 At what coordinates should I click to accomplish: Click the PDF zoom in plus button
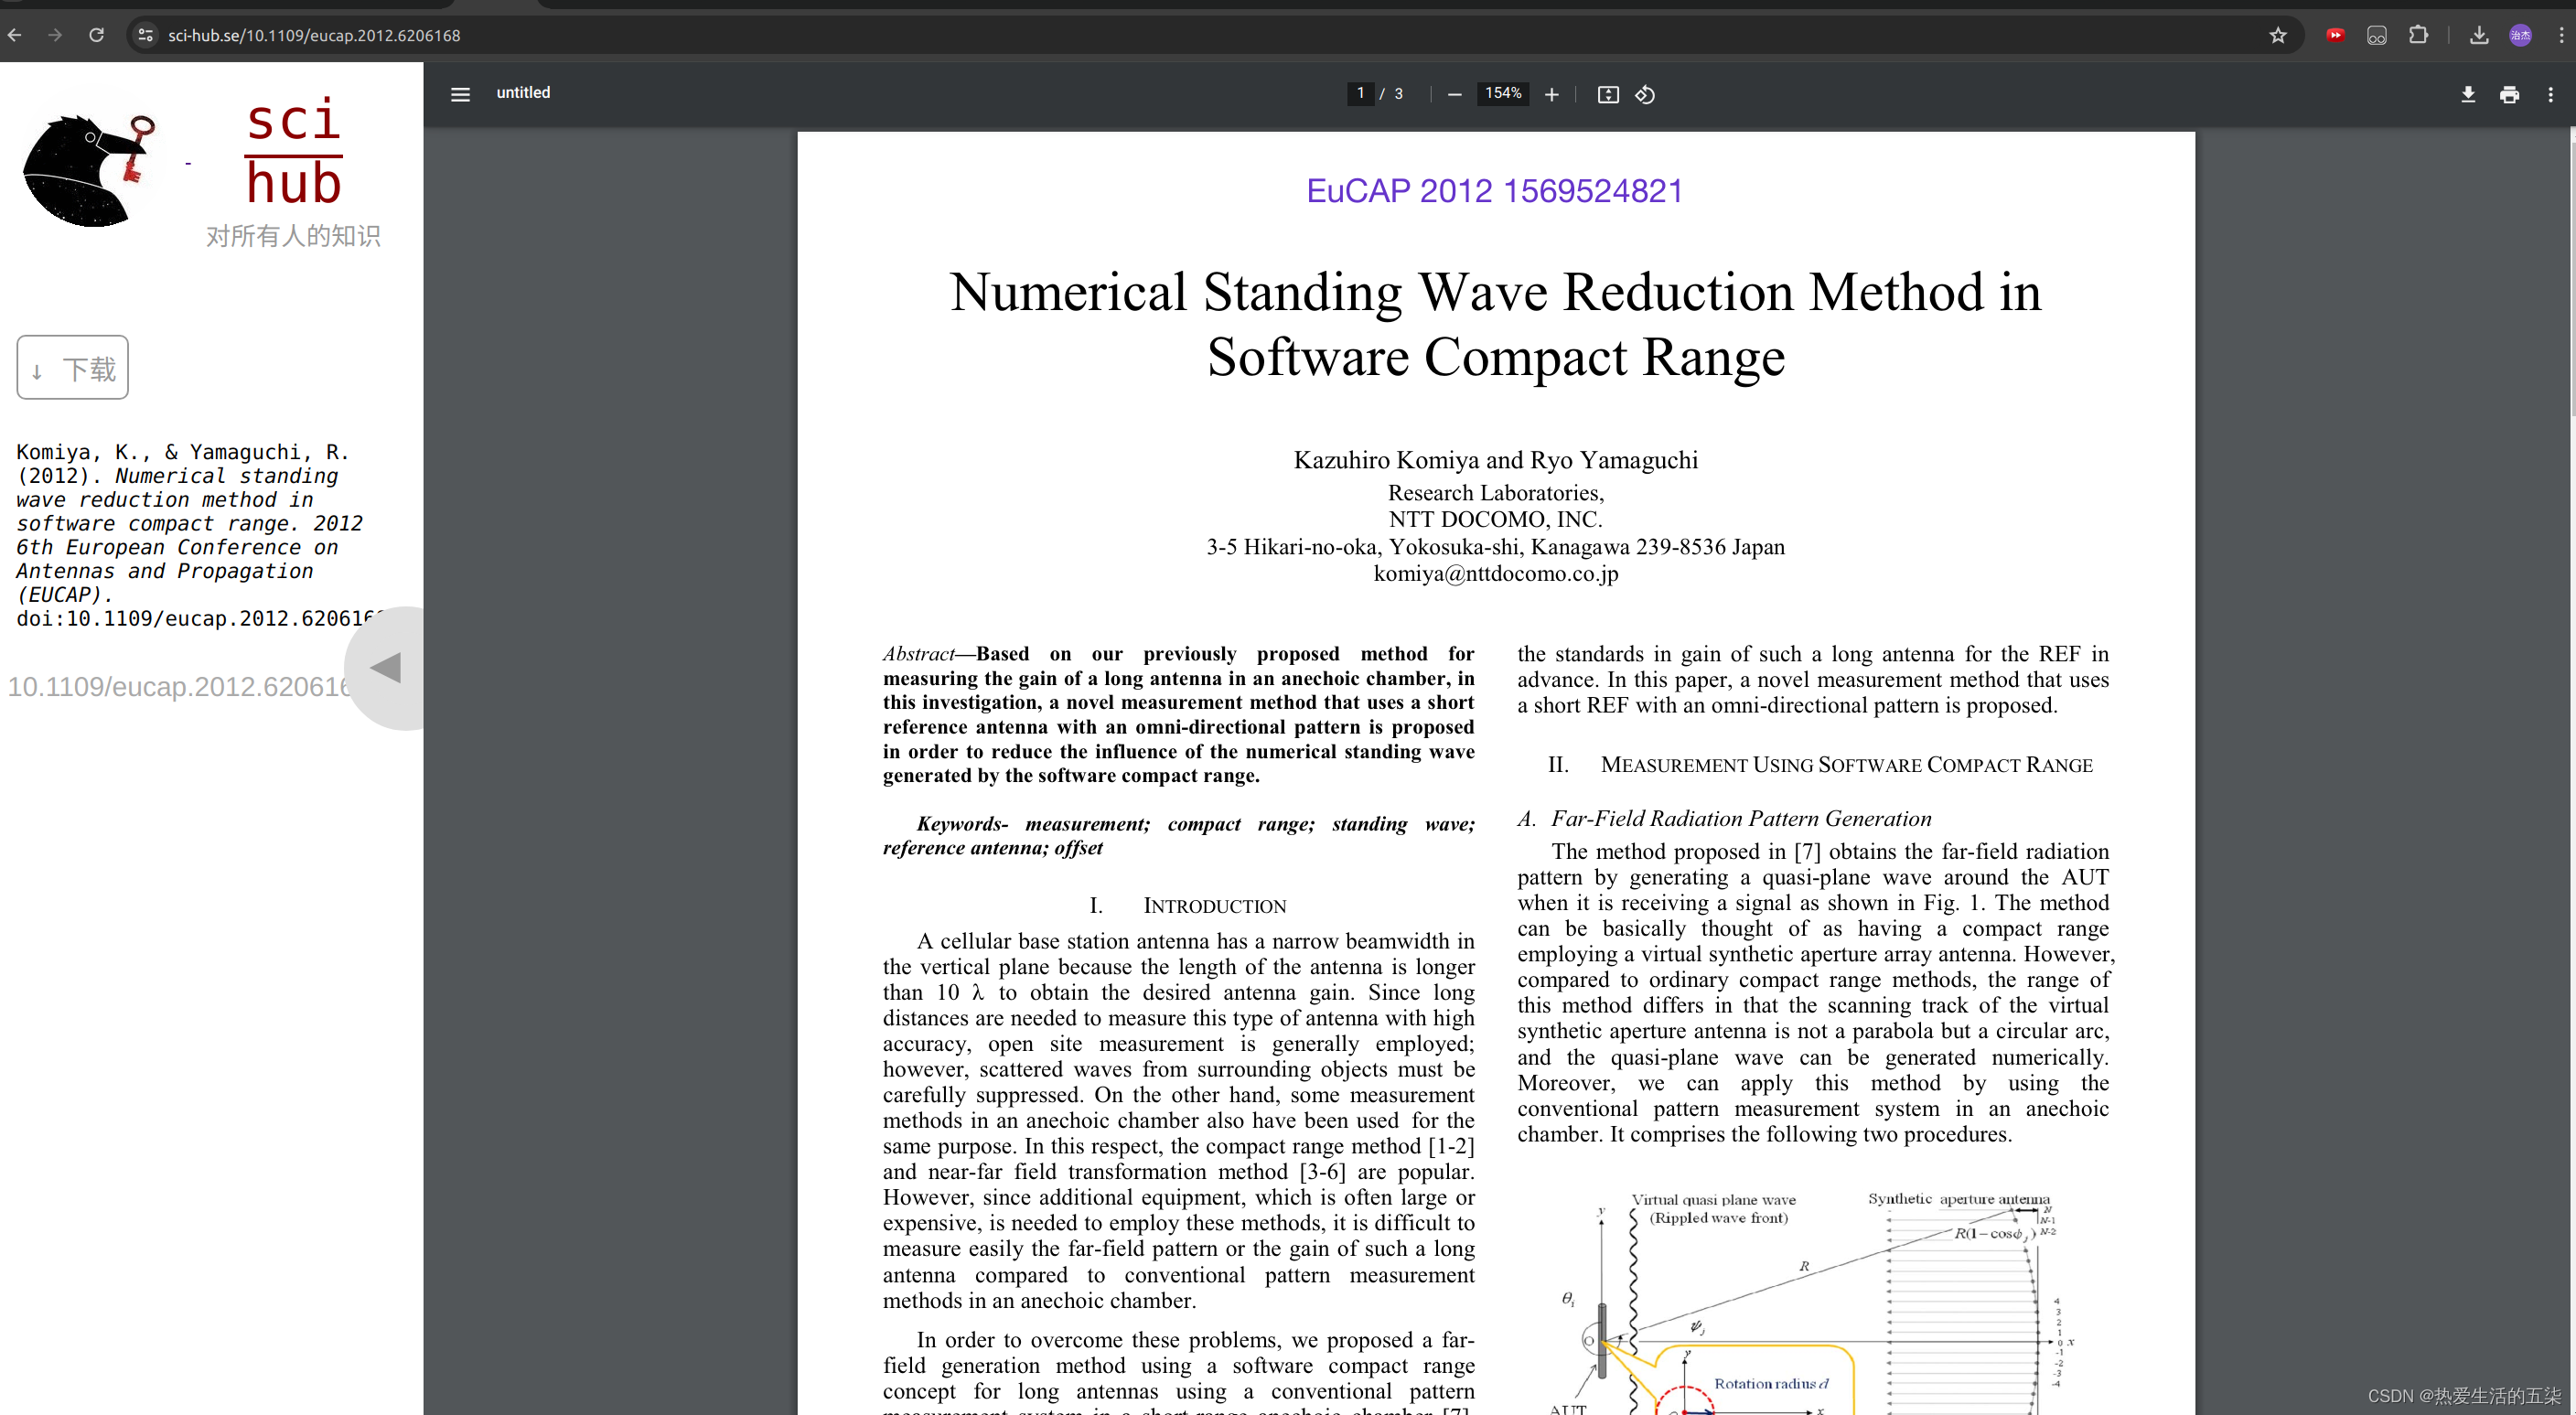(x=1551, y=94)
